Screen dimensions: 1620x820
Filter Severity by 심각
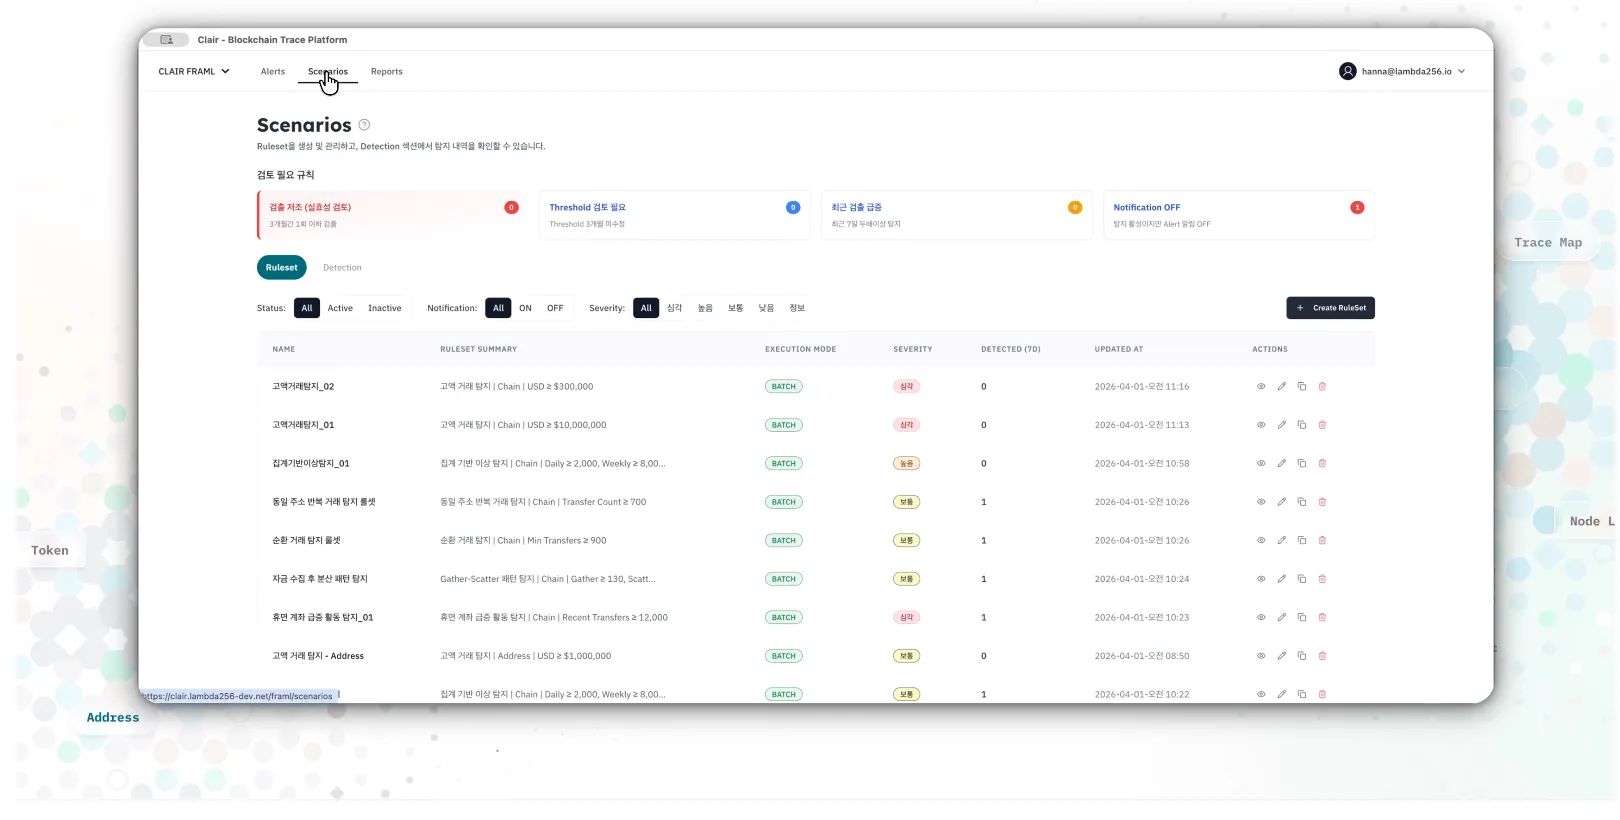[x=675, y=308]
